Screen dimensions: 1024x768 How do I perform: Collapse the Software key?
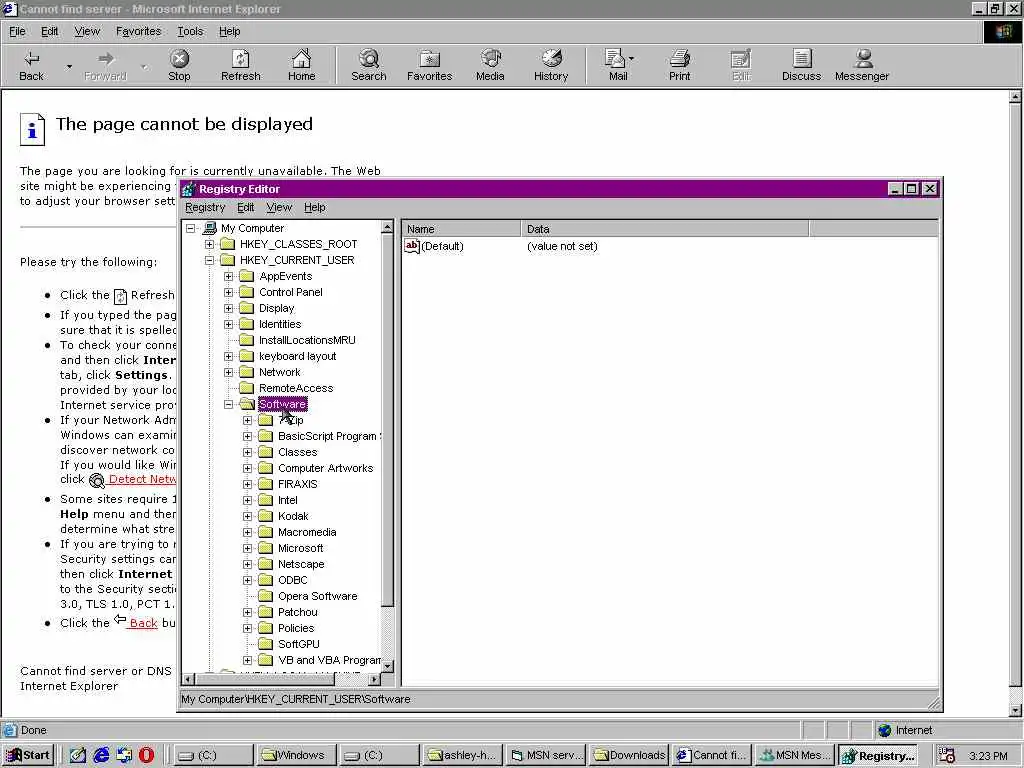(x=229, y=404)
